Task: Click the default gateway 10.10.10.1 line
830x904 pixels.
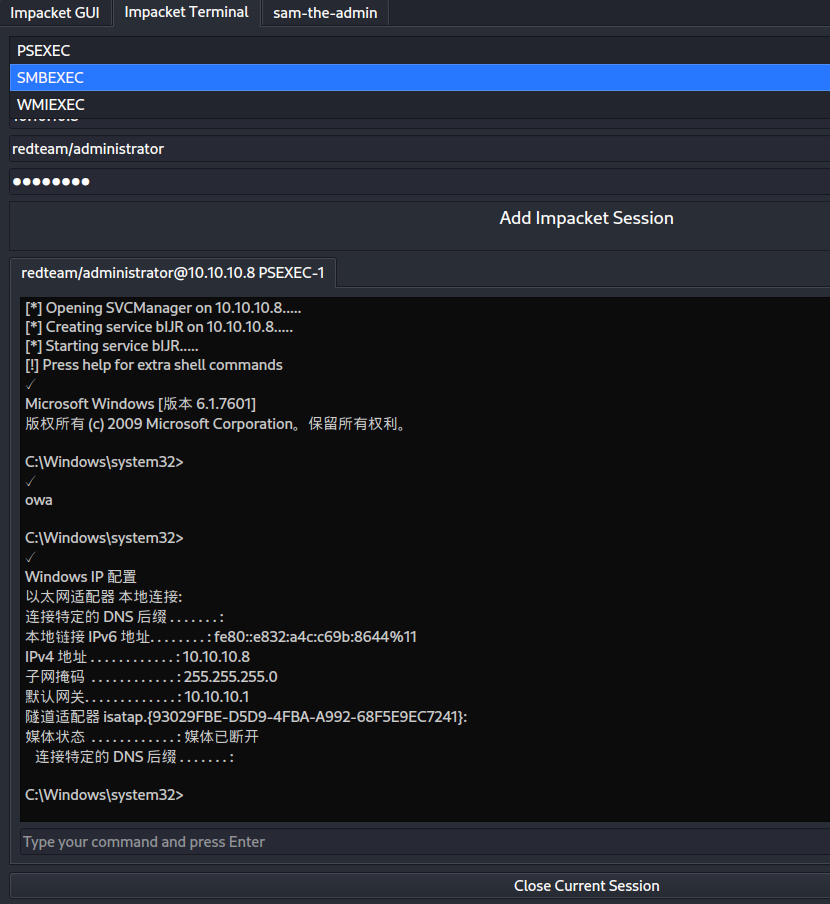Action: tap(137, 696)
